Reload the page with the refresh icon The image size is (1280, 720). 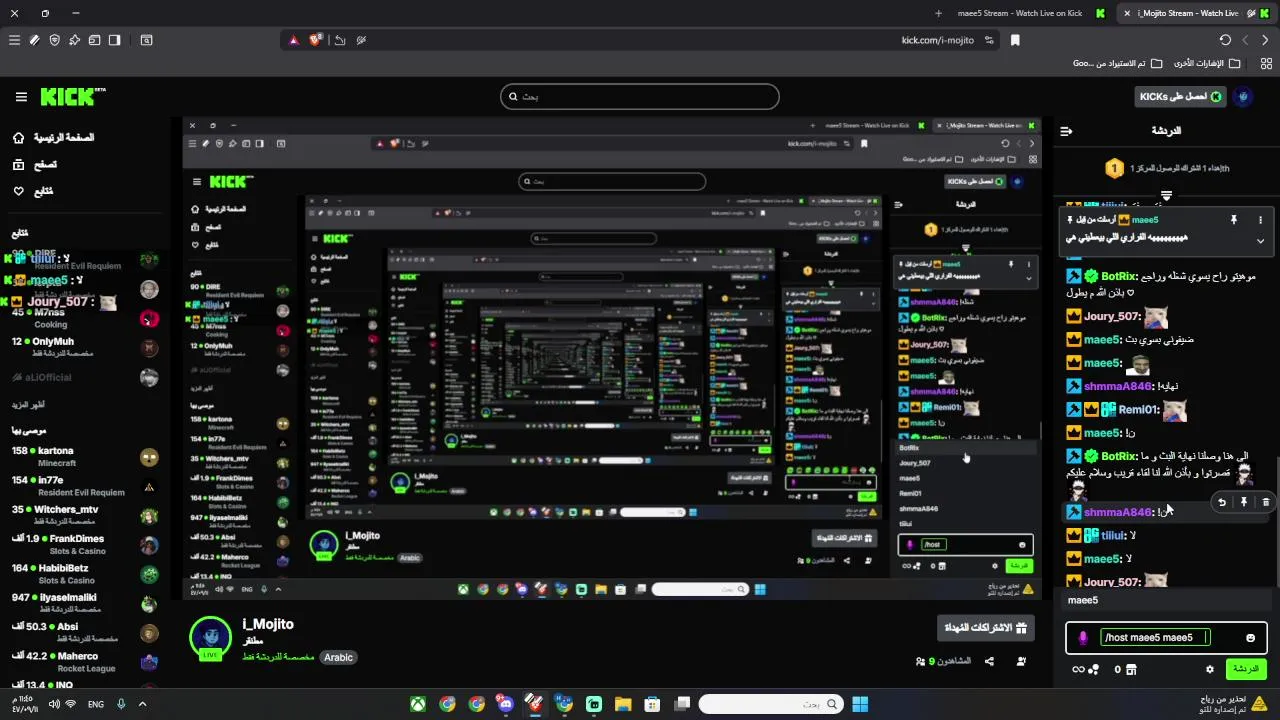click(1225, 40)
